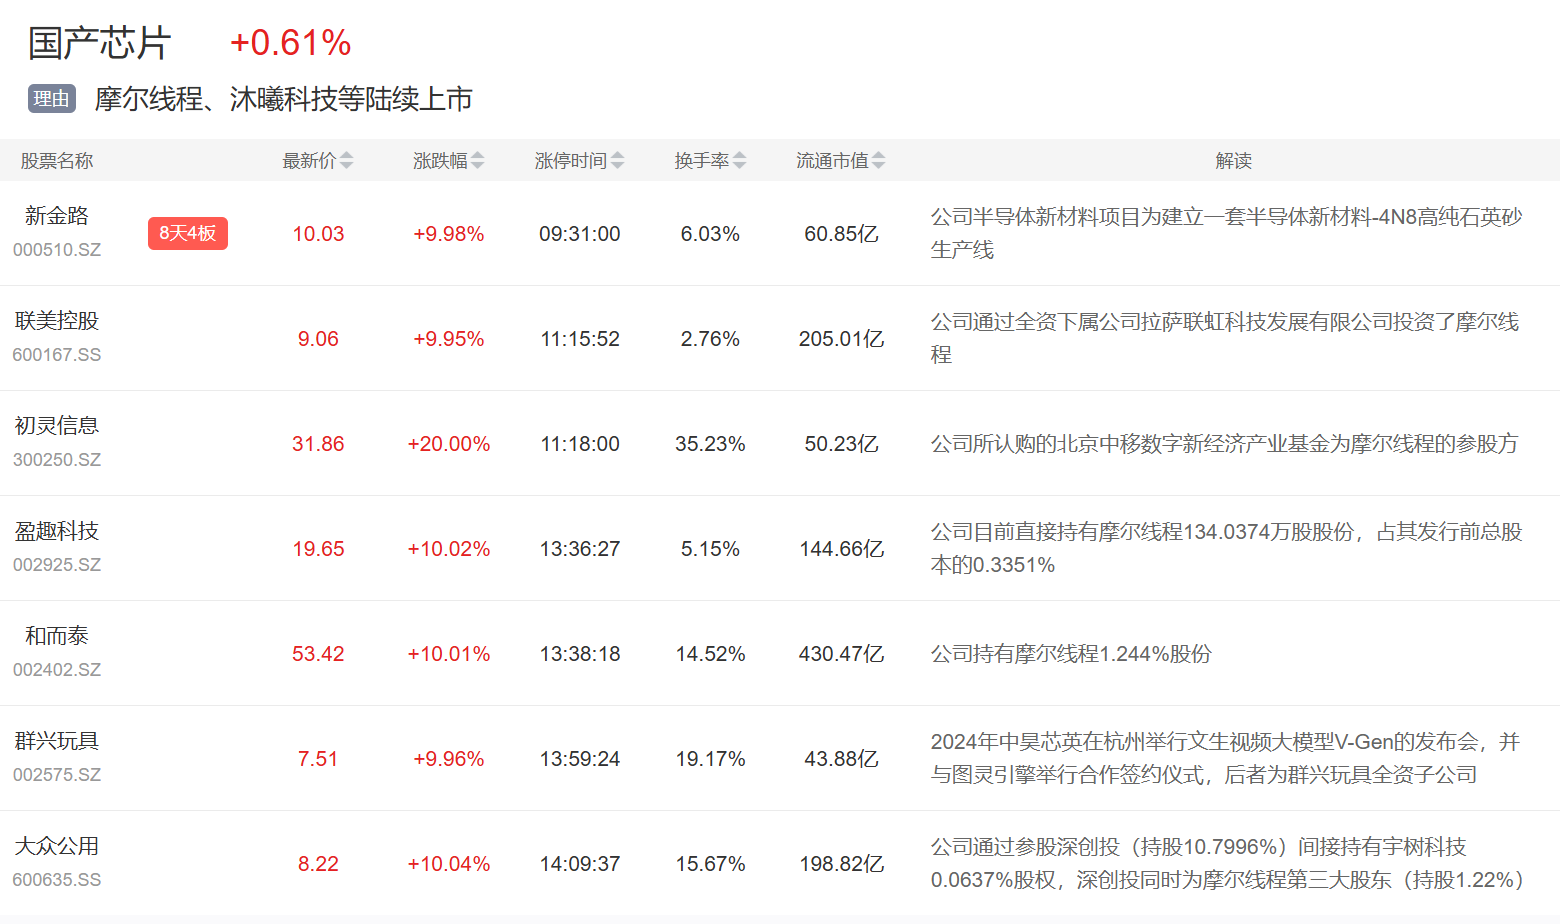Click the 8天4板 red tag
Image resolution: width=1560 pixels, height=924 pixels.
pos(188,233)
